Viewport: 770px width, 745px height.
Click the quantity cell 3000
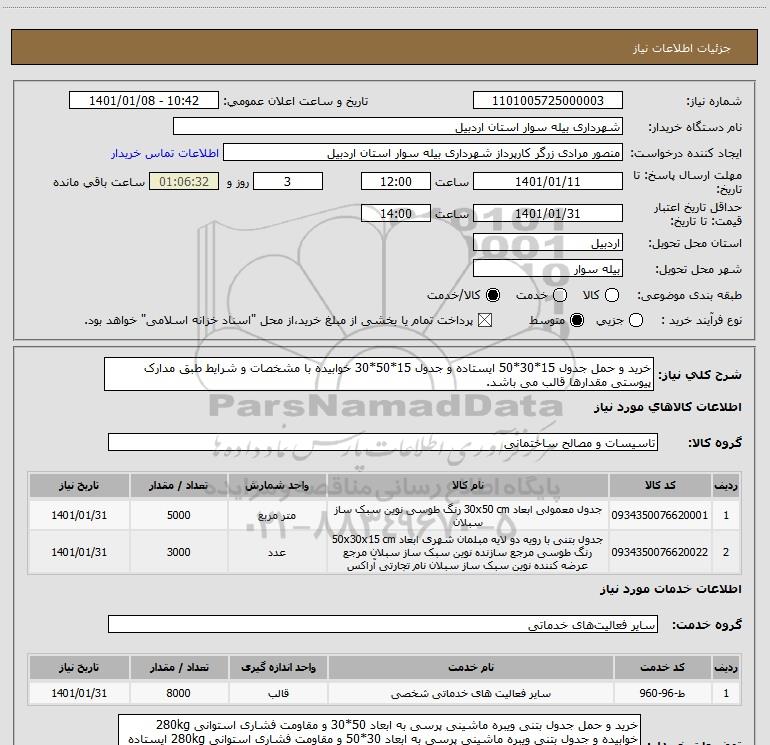point(179,552)
